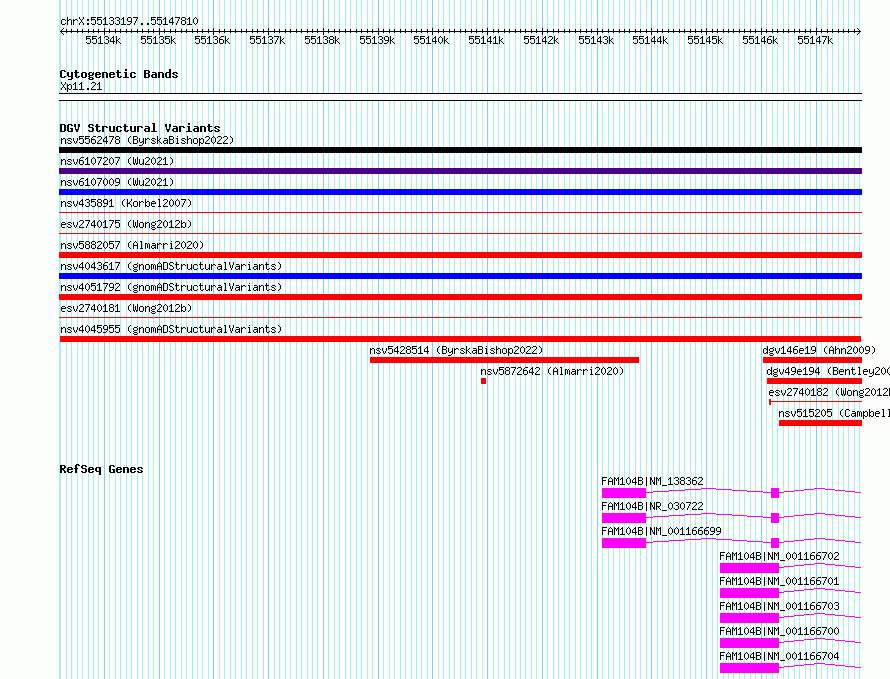The height and width of the screenshot is (679, 890).
Task: Open FAM104B|NM_001166700 transcript label
Action: 779,631
